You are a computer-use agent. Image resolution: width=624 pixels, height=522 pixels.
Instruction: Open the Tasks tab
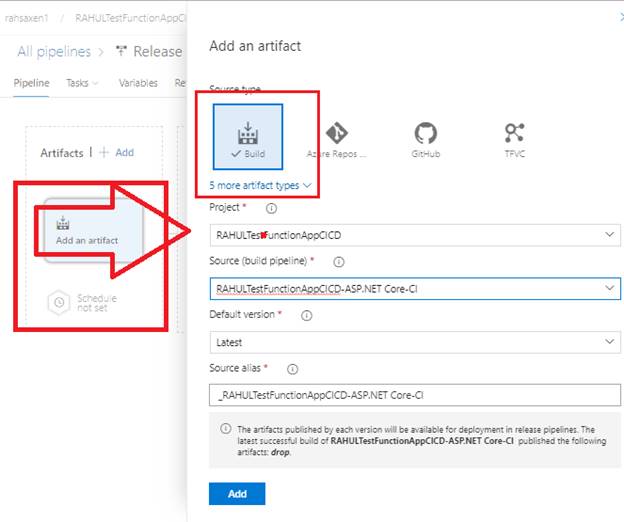coord(77,83)
